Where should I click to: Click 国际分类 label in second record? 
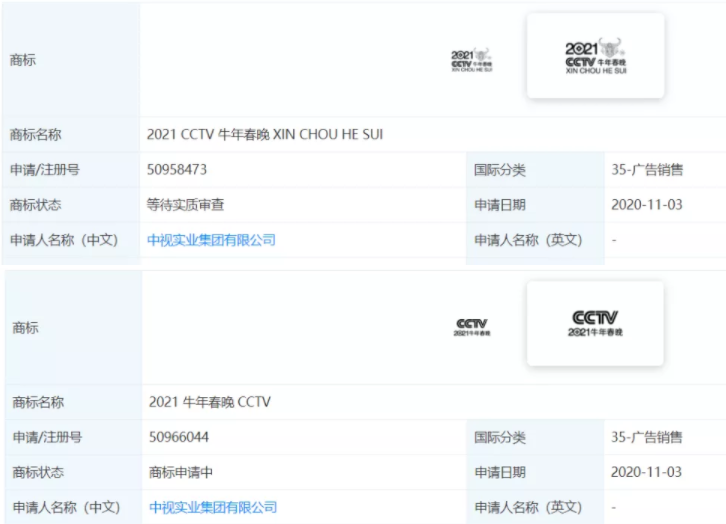click(x=500, y=437)
